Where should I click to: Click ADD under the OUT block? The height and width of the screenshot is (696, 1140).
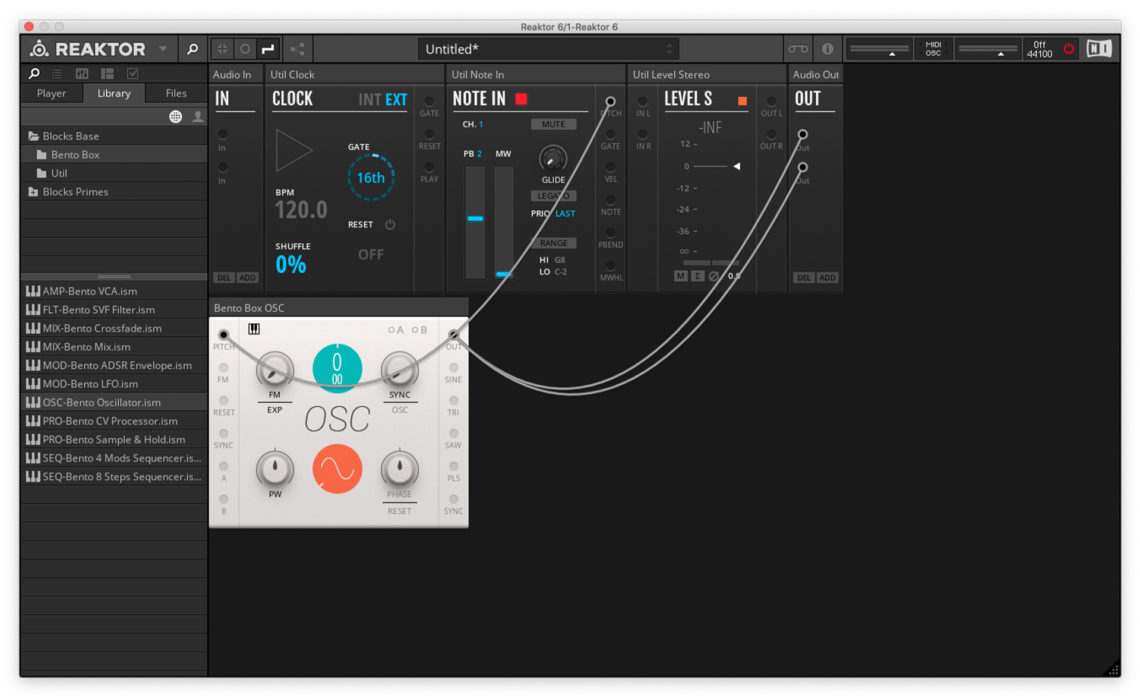[x=826, y=277]
